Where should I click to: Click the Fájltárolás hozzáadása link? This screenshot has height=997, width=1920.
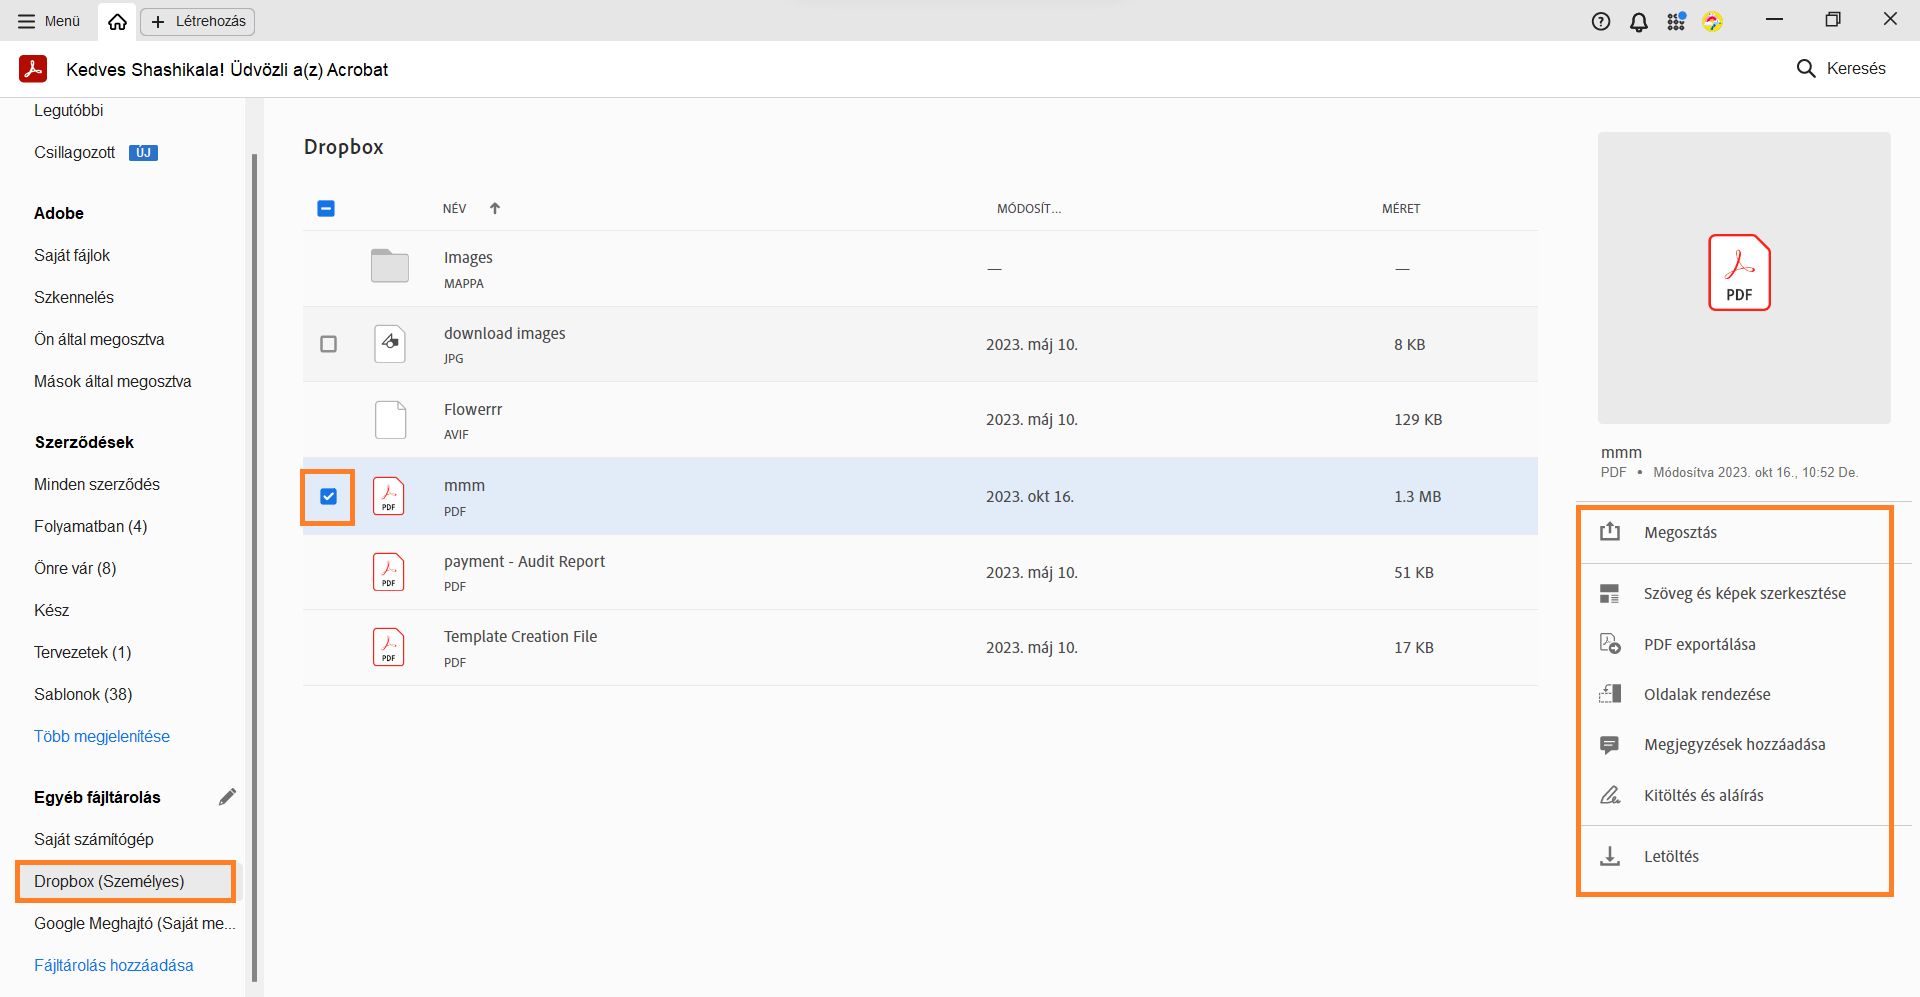point(114,965)
